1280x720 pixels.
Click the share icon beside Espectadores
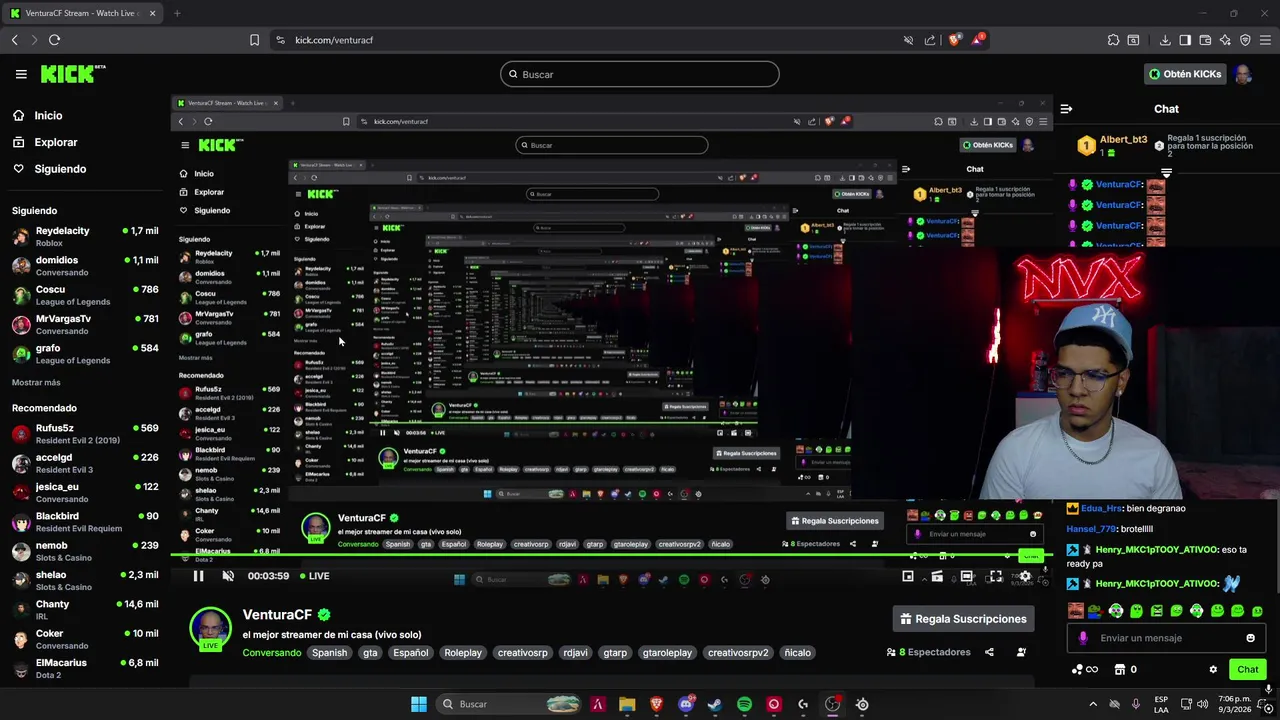[989, 652]
